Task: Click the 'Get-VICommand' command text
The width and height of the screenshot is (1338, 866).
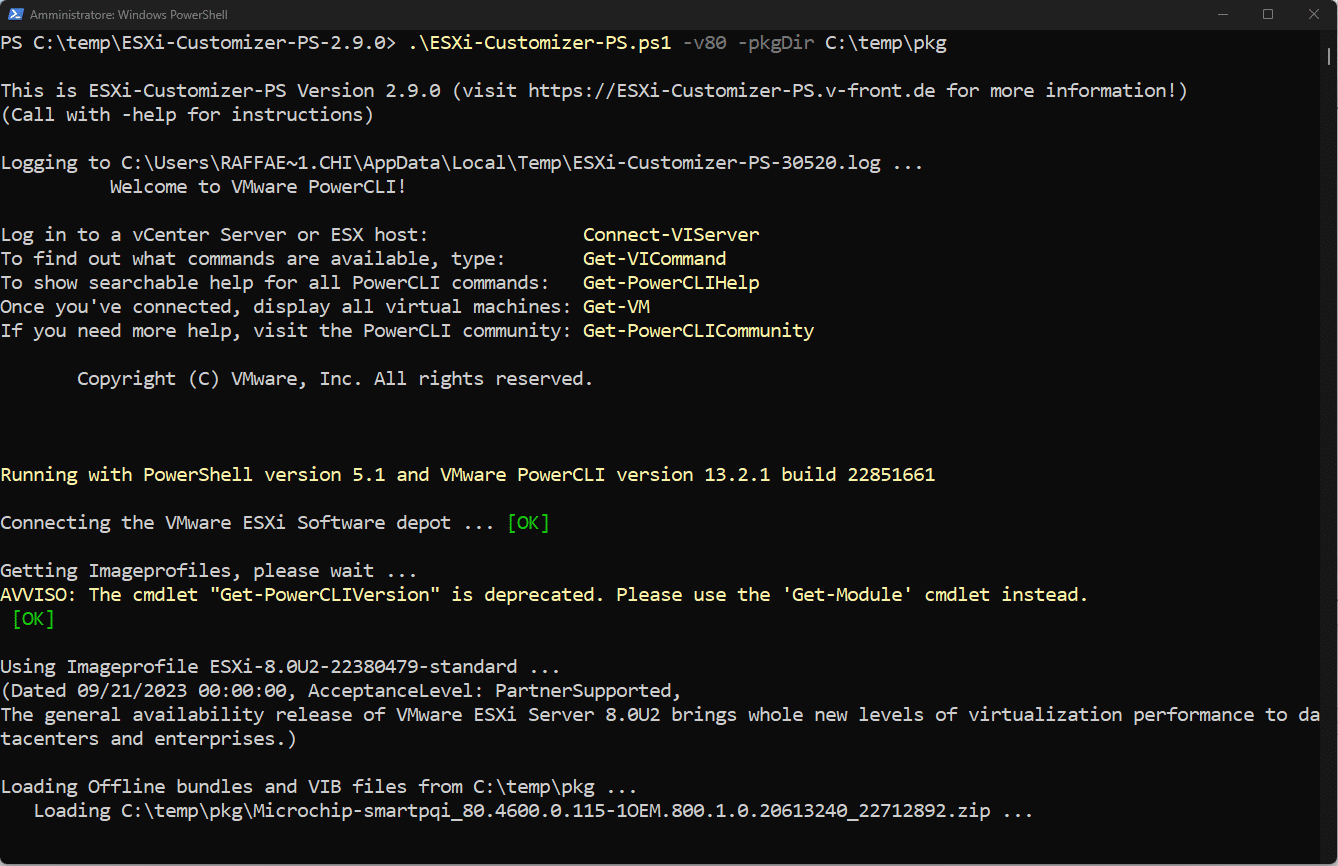Action: 655,259
